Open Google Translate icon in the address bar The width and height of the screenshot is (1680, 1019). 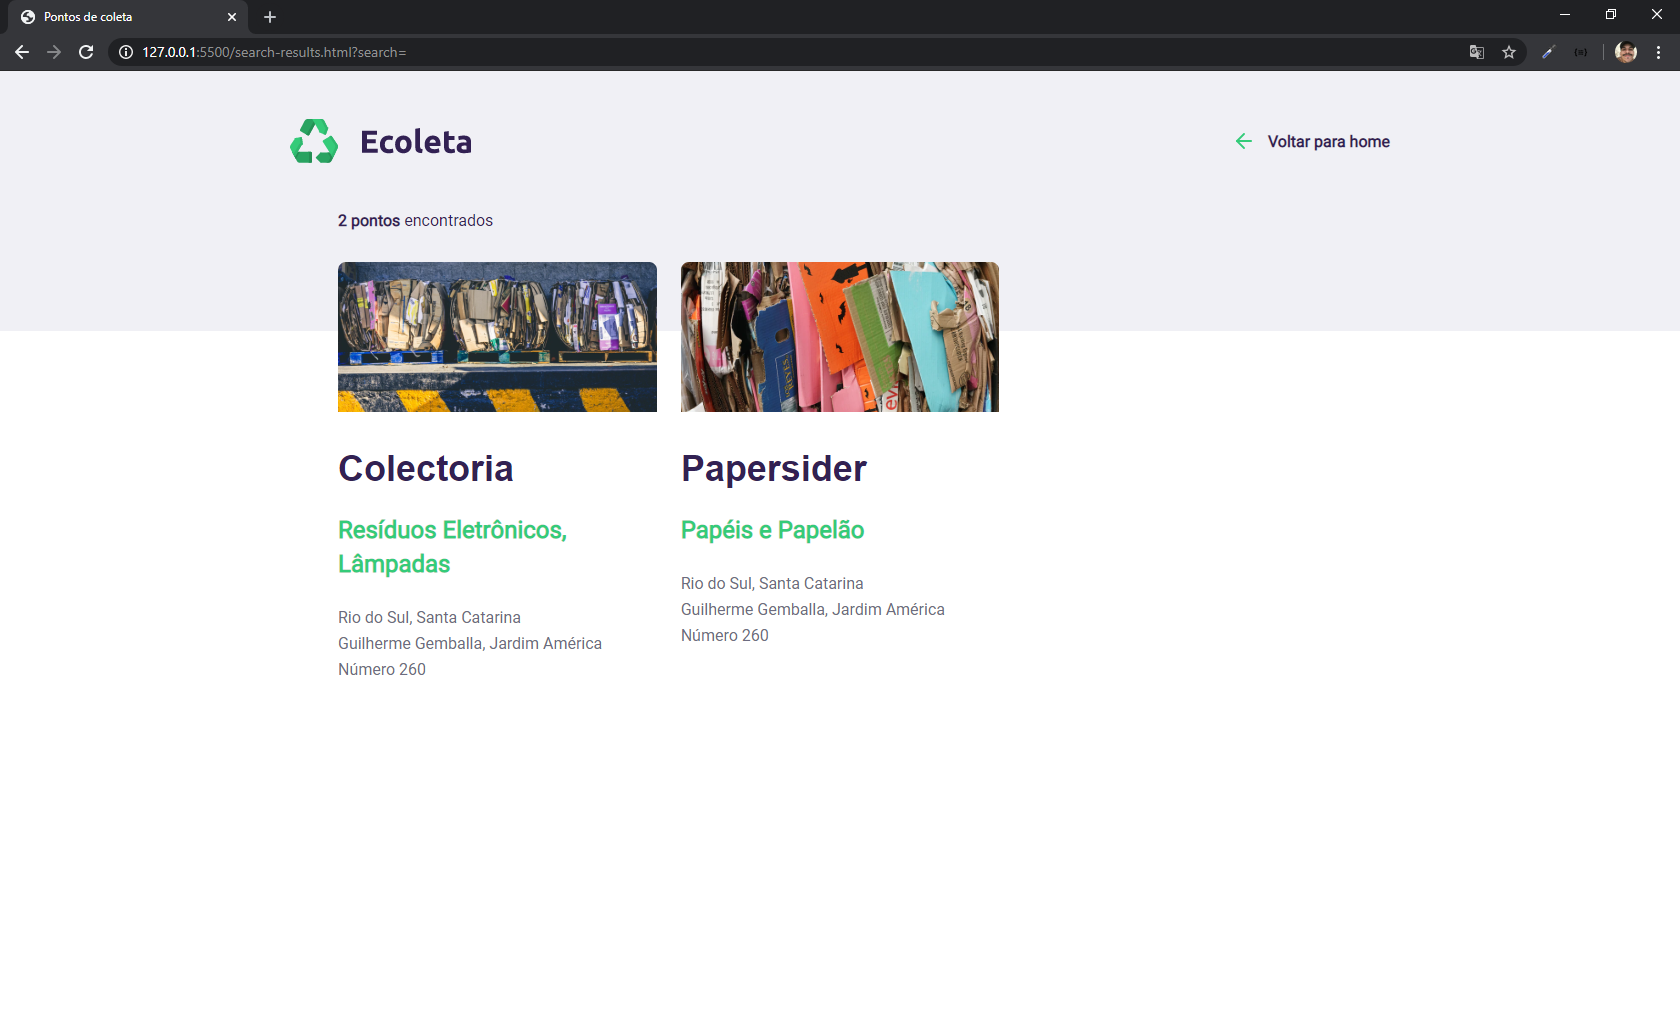tap(1476, 52)
